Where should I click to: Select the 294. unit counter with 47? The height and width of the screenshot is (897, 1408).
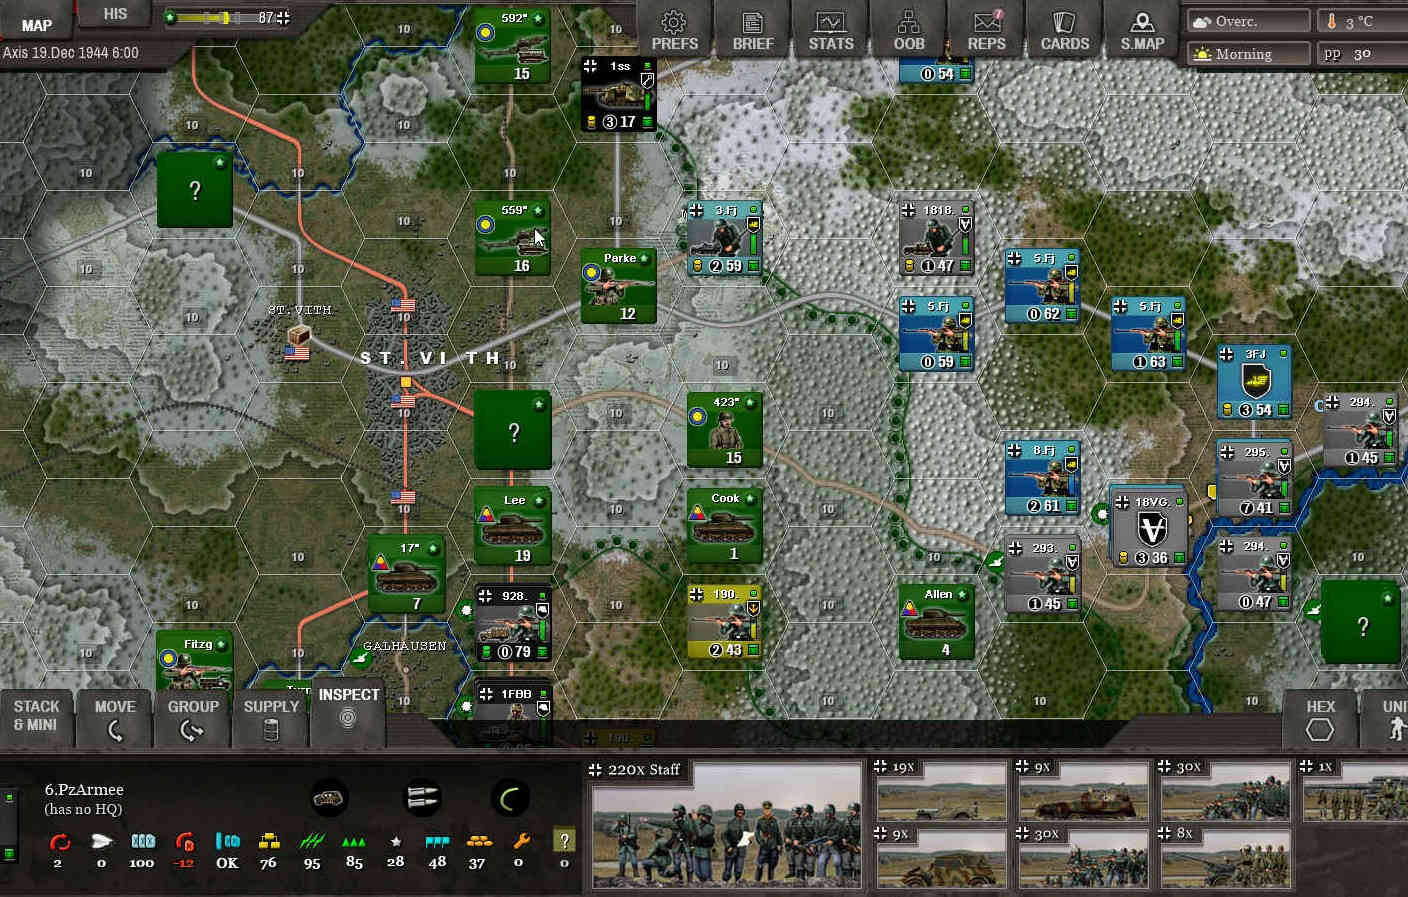point(1254,574)
